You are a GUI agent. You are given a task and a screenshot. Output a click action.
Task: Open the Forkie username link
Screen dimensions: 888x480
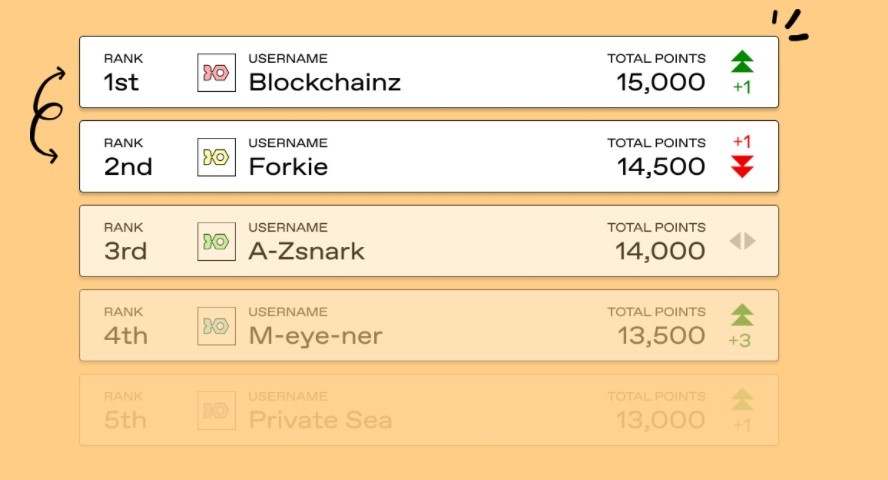(288, 167)
